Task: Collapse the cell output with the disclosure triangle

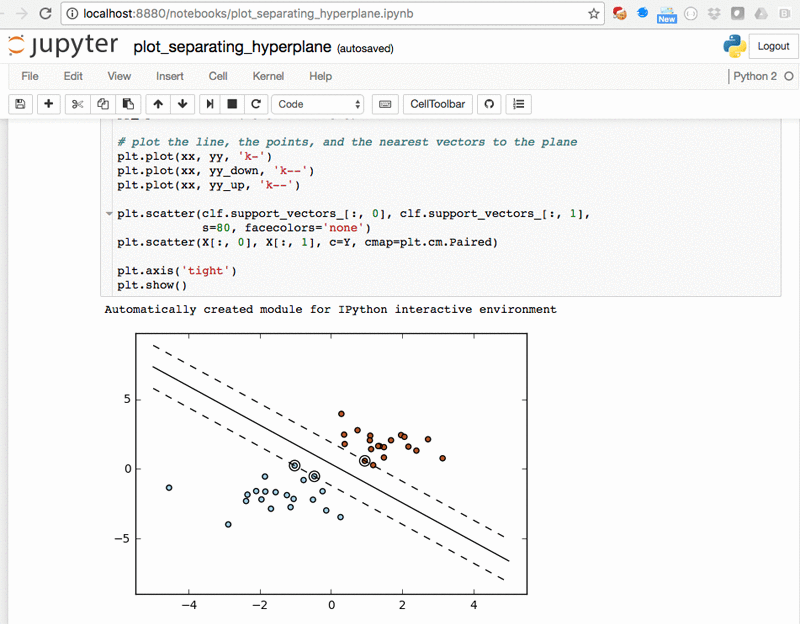Action: (108, 213)
